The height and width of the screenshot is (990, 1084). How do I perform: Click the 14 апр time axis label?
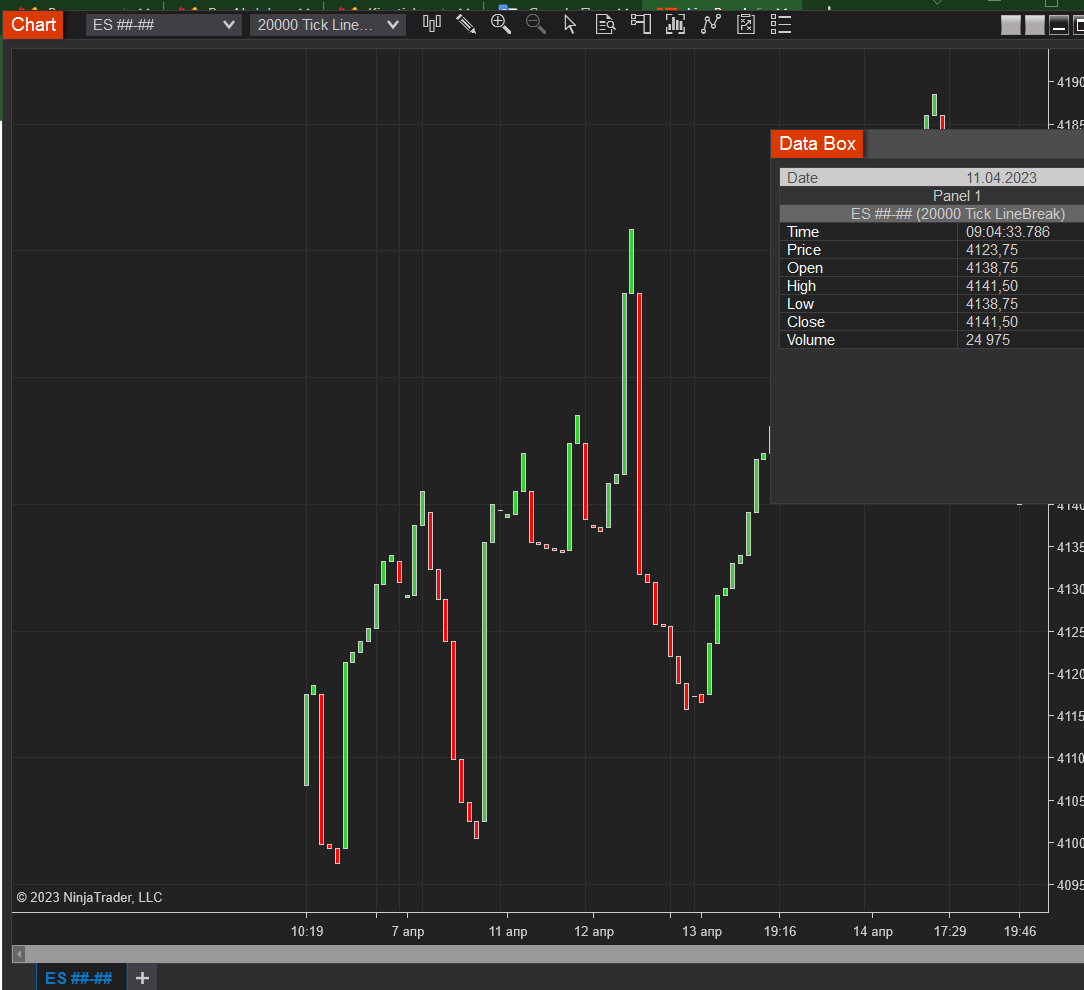pos(872,931)
